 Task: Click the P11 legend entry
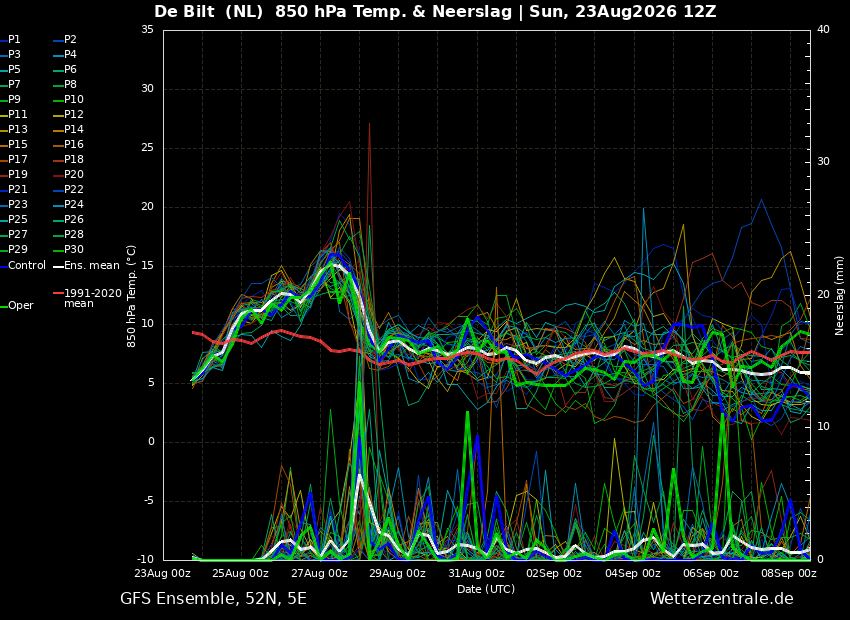tap(14, 114)
